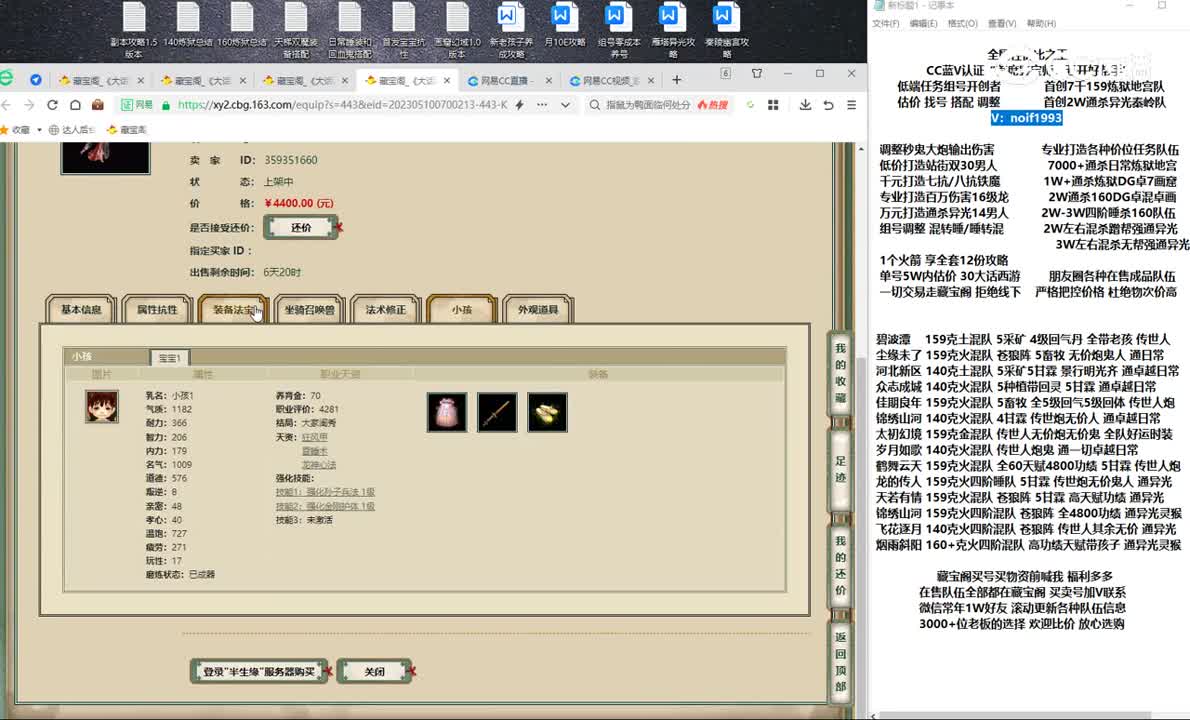
Task: Open desktop file 日常睡装和回血鬼搭配
Action: coord(350,30)
